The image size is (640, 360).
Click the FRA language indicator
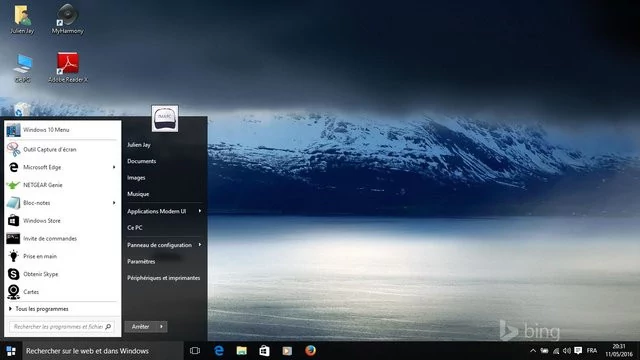pyautogui.click(x=592, y=351)
